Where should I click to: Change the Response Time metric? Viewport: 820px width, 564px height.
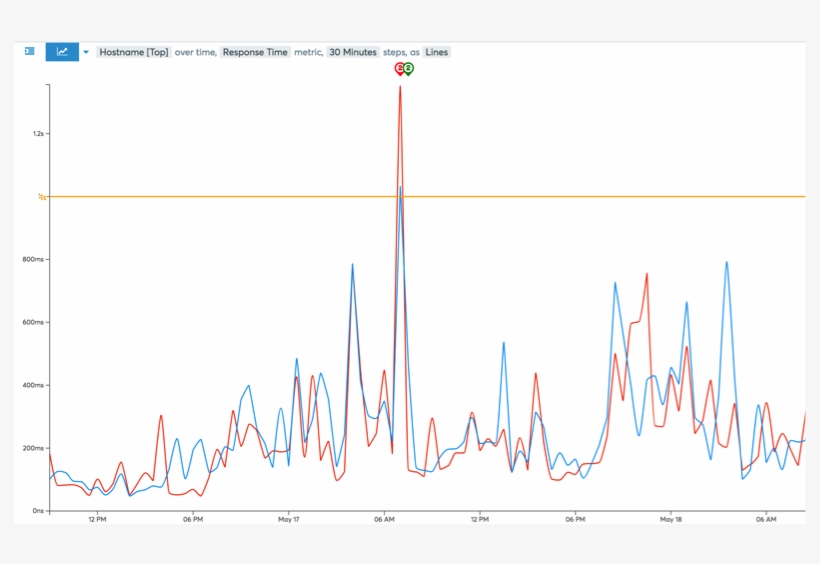click(x=255, y=52)
